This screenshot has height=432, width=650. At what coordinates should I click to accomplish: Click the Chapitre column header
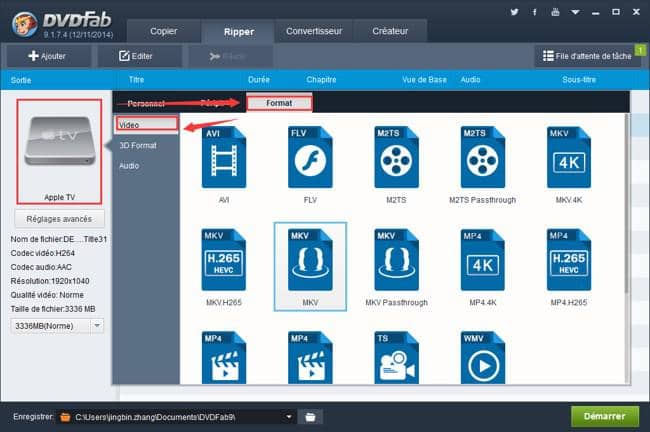(321, 80)
